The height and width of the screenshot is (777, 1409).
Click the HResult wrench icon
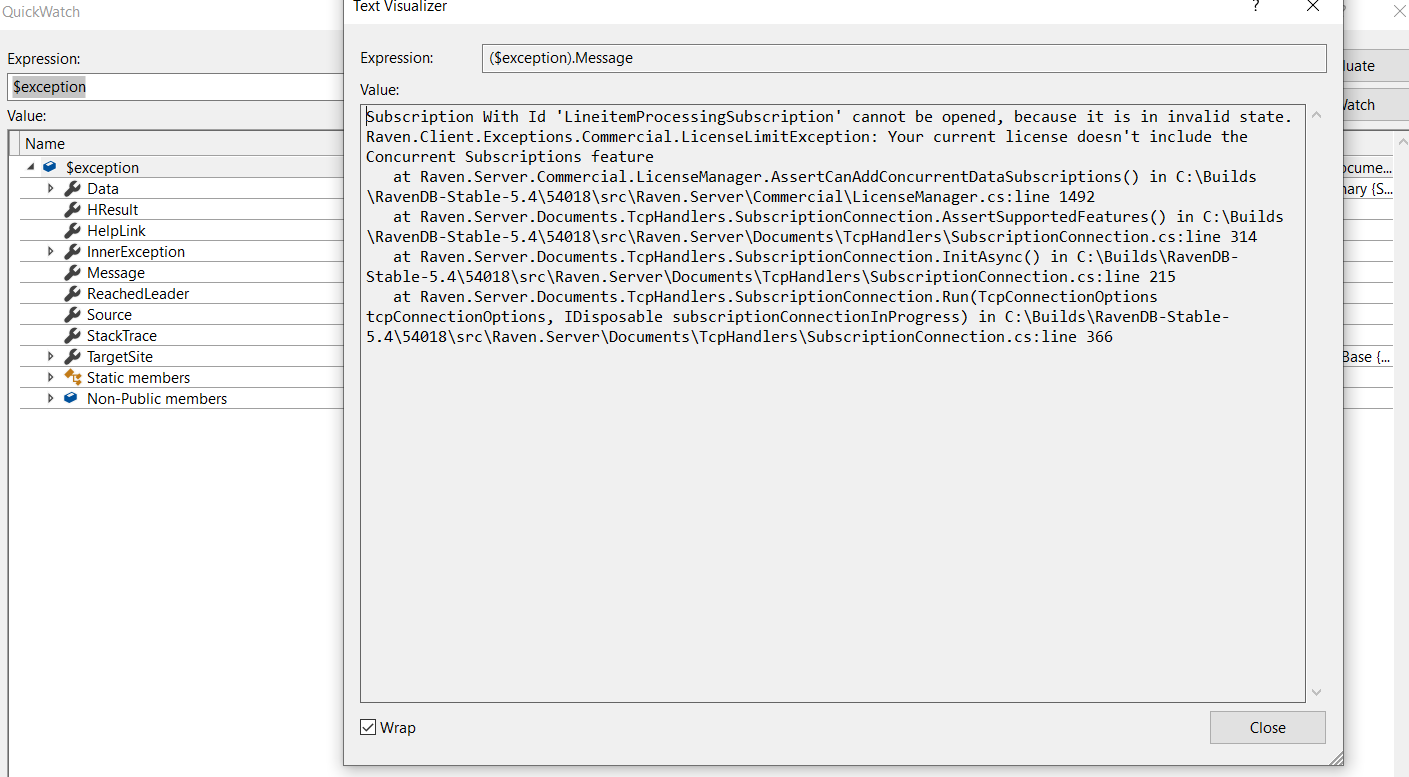pos(72,209)
